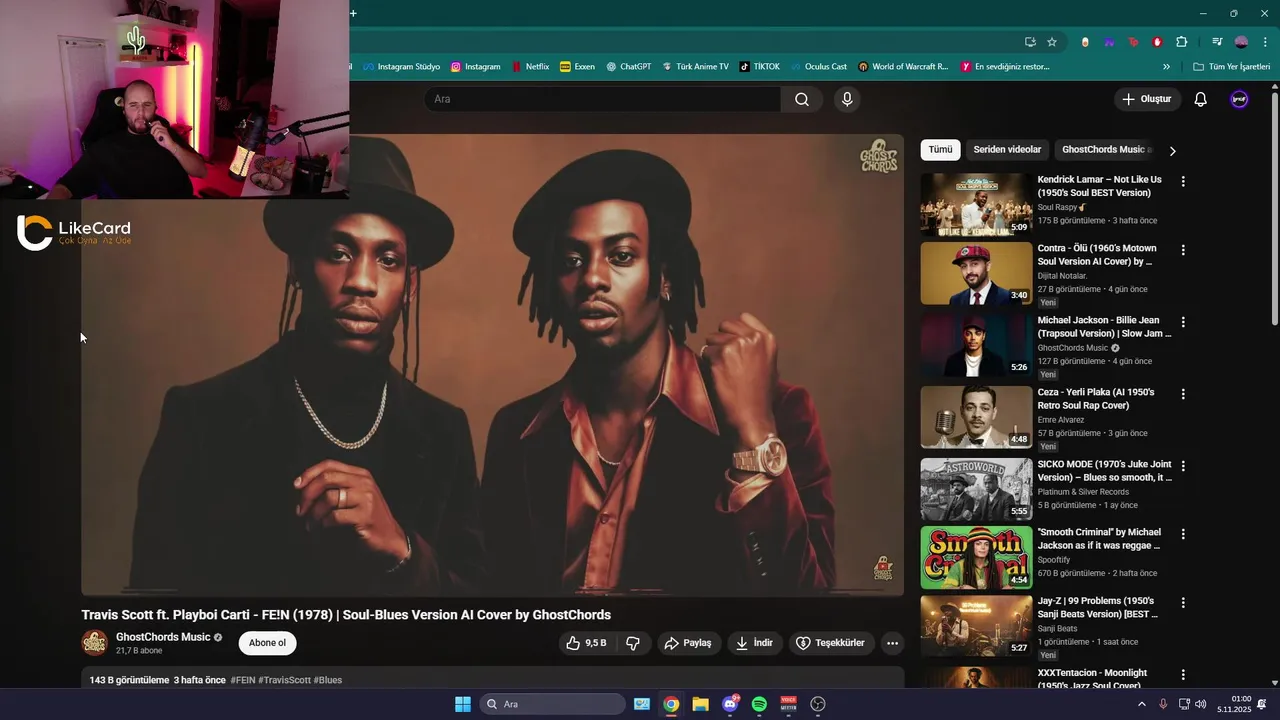Open YouTube notifications bell

click(x=1200, y=99)
